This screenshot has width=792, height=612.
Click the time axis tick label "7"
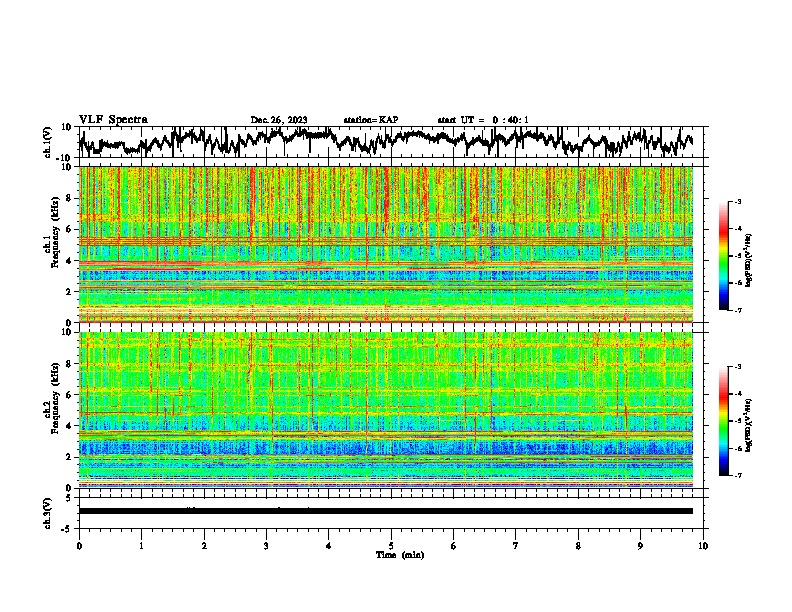(x=516, y=546)
